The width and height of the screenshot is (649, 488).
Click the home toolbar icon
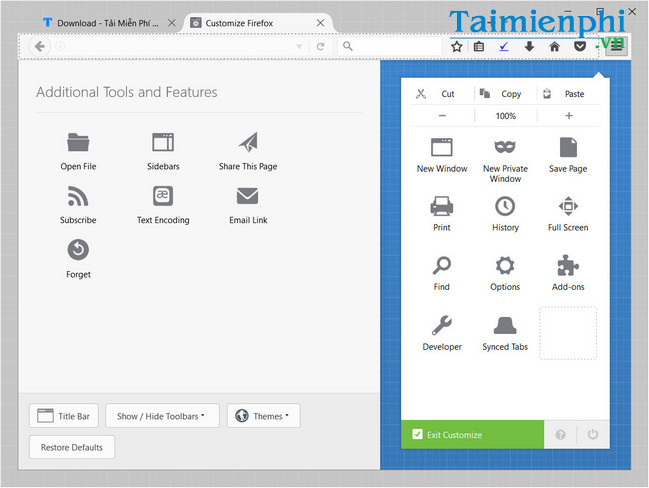pyautogui.click(x=555, y=46)
